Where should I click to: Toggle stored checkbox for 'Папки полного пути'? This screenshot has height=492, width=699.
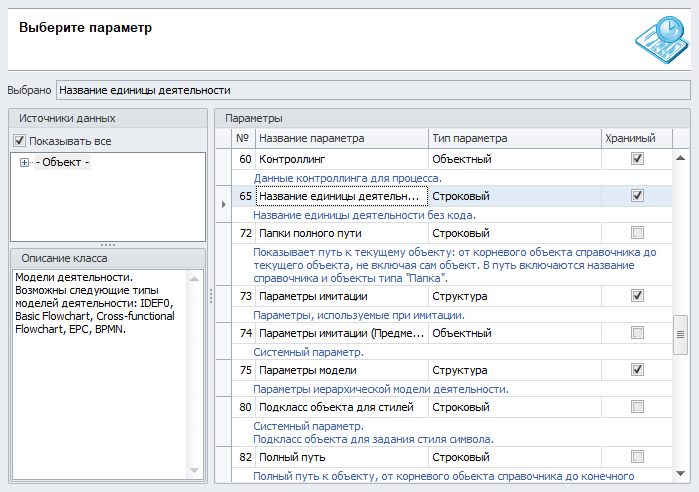coord(637,233)
